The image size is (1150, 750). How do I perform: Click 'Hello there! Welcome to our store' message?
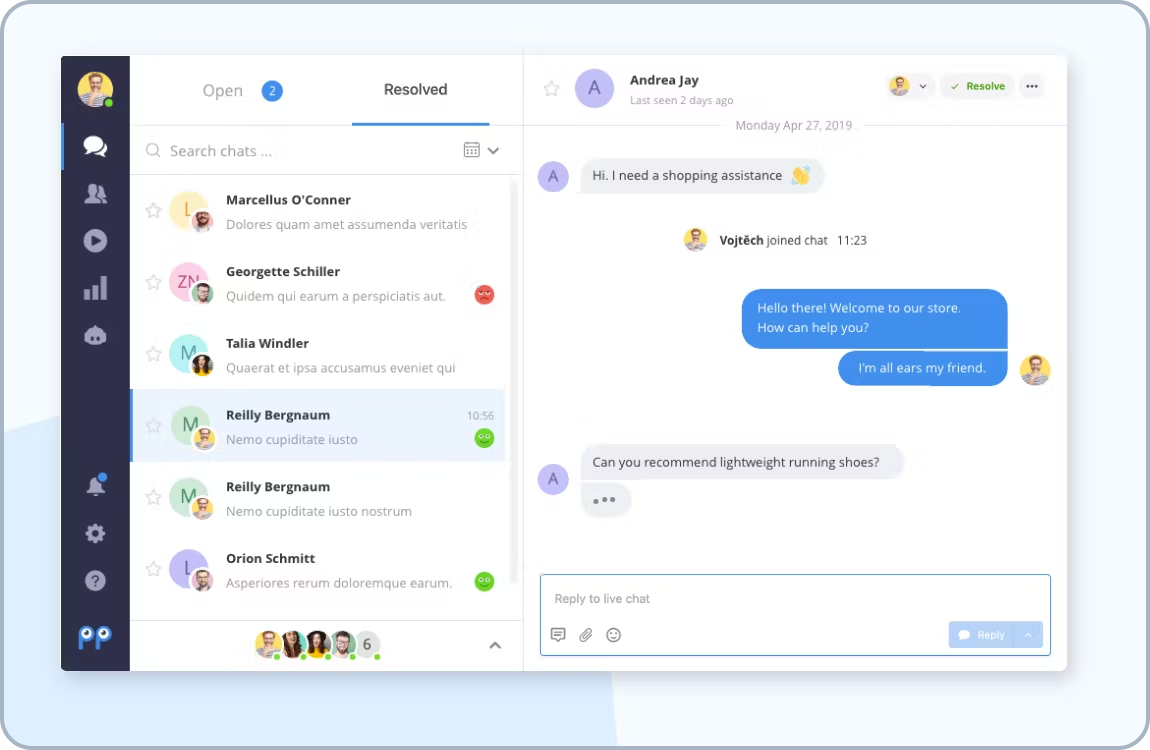click(874, 318)
